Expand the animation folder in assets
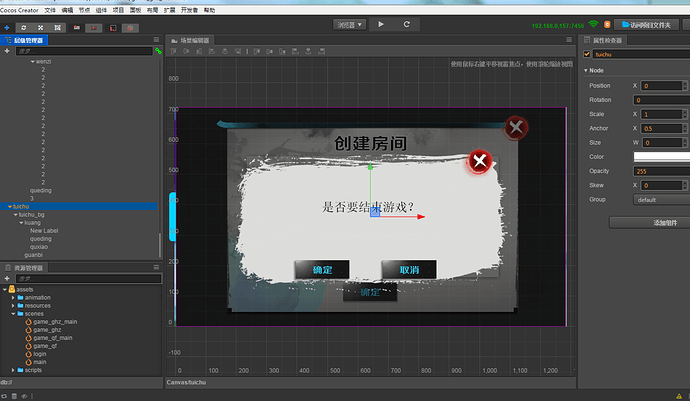The width and height of the screenshot is (690, 401). [x=13, y=298]
